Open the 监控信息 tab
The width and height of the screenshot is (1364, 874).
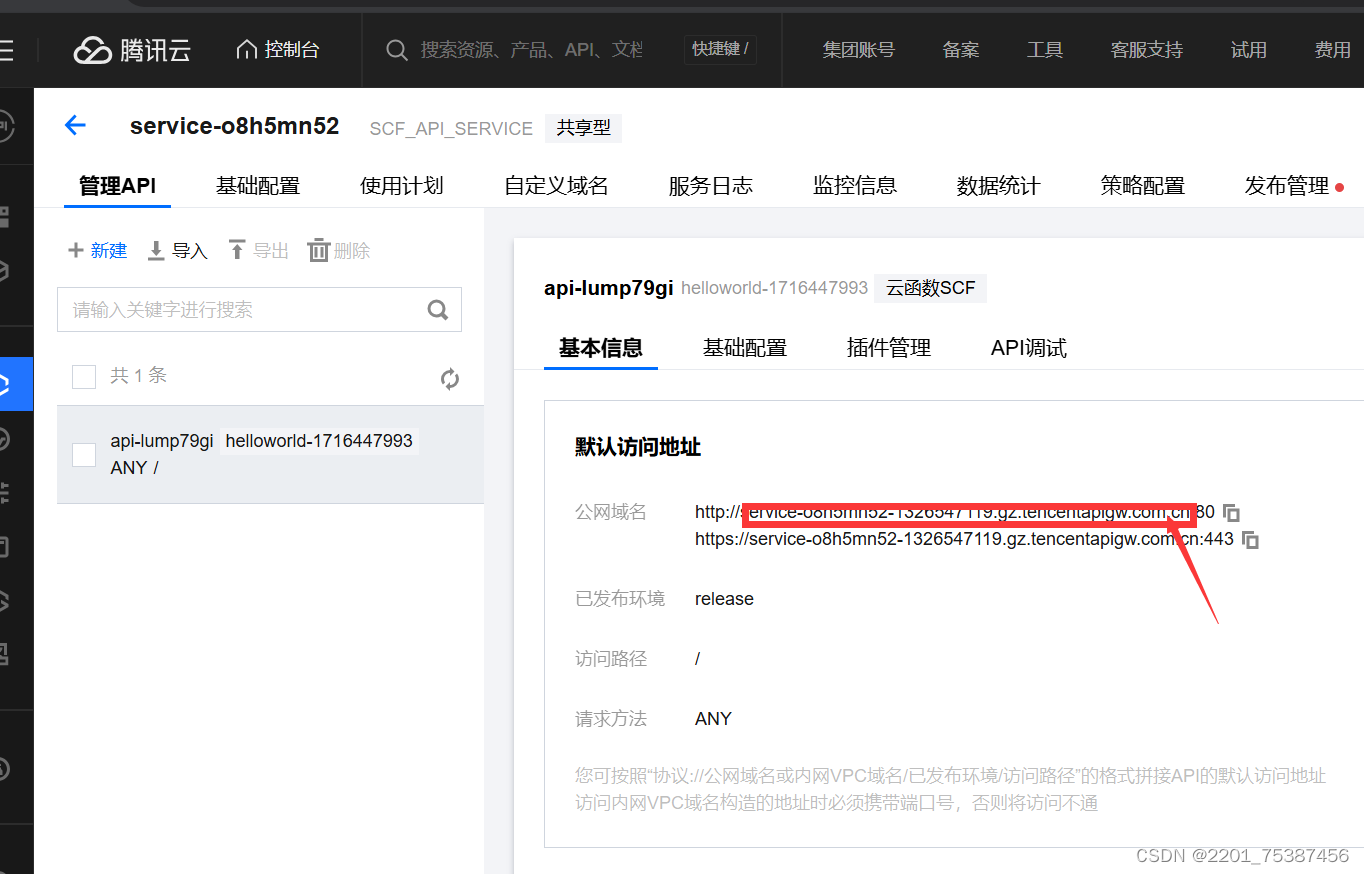[855, 186]
